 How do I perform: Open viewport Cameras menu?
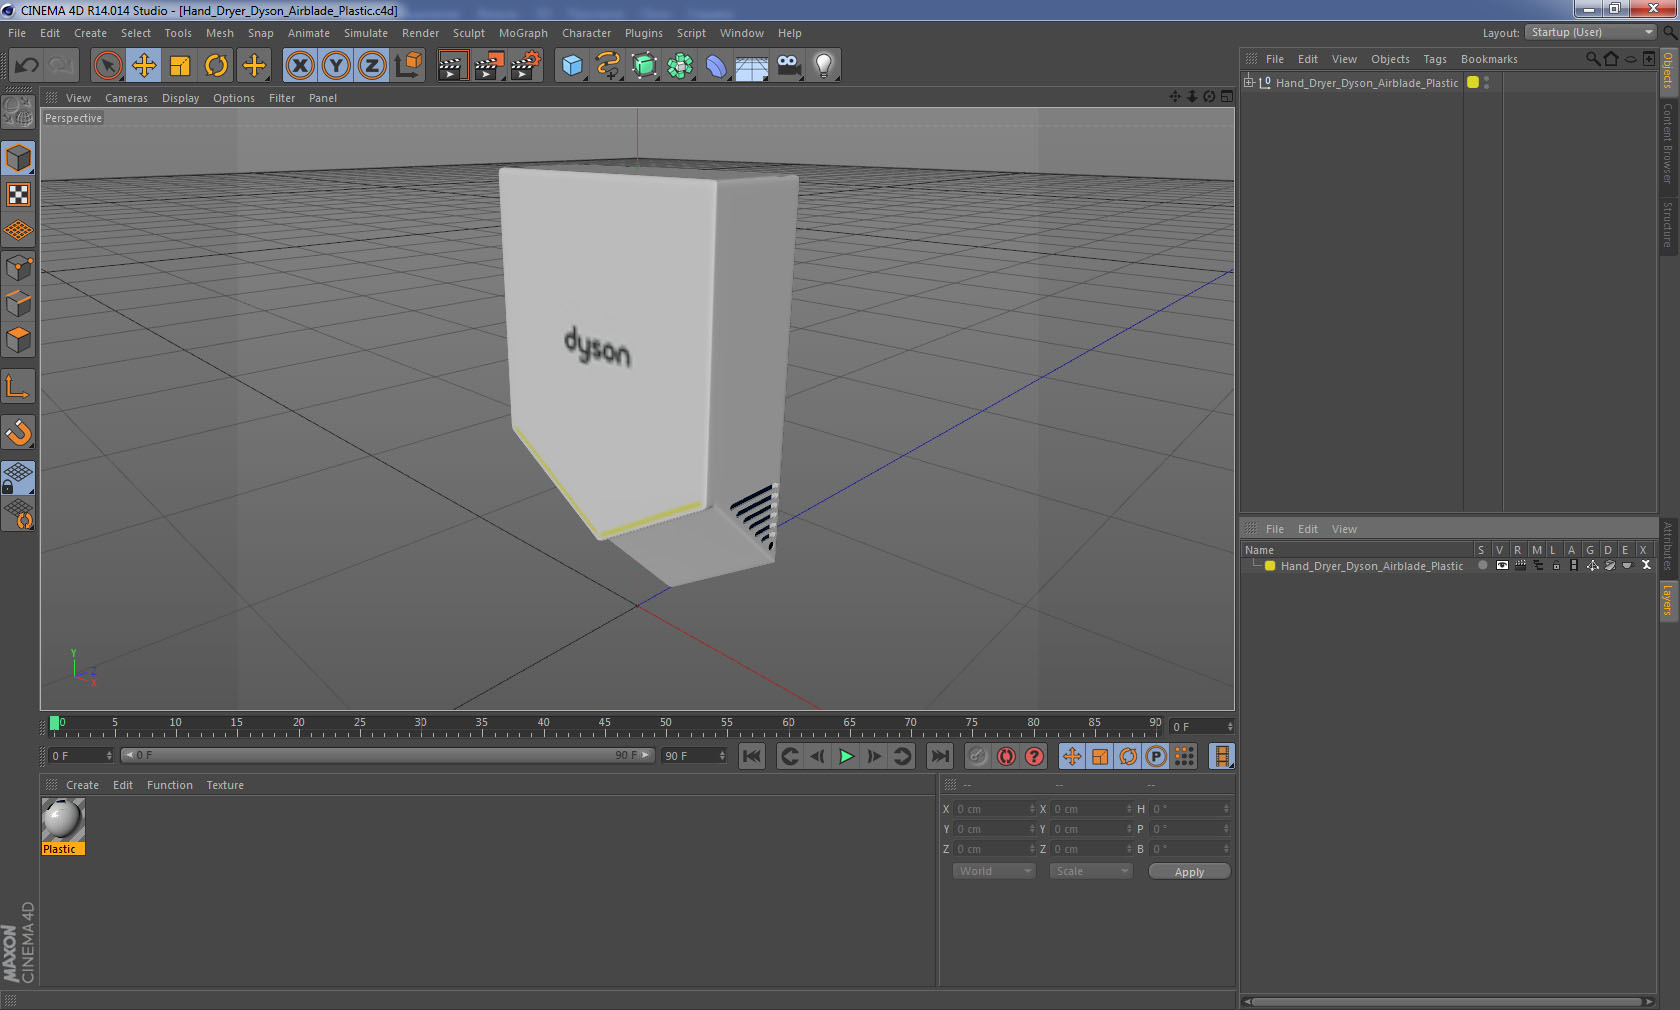(126, 98)
